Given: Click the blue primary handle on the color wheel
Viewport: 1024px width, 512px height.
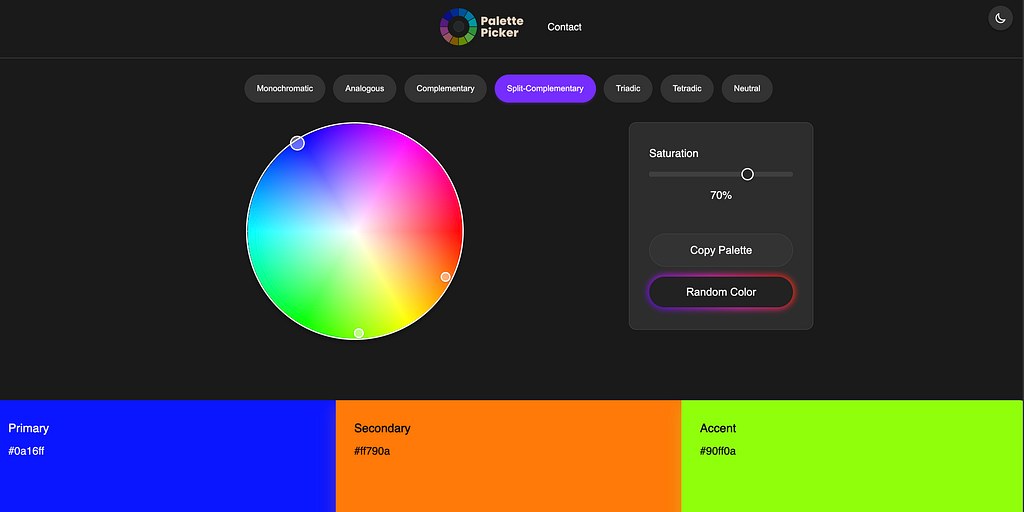Looking at the screenshot, I should (297, 143).
